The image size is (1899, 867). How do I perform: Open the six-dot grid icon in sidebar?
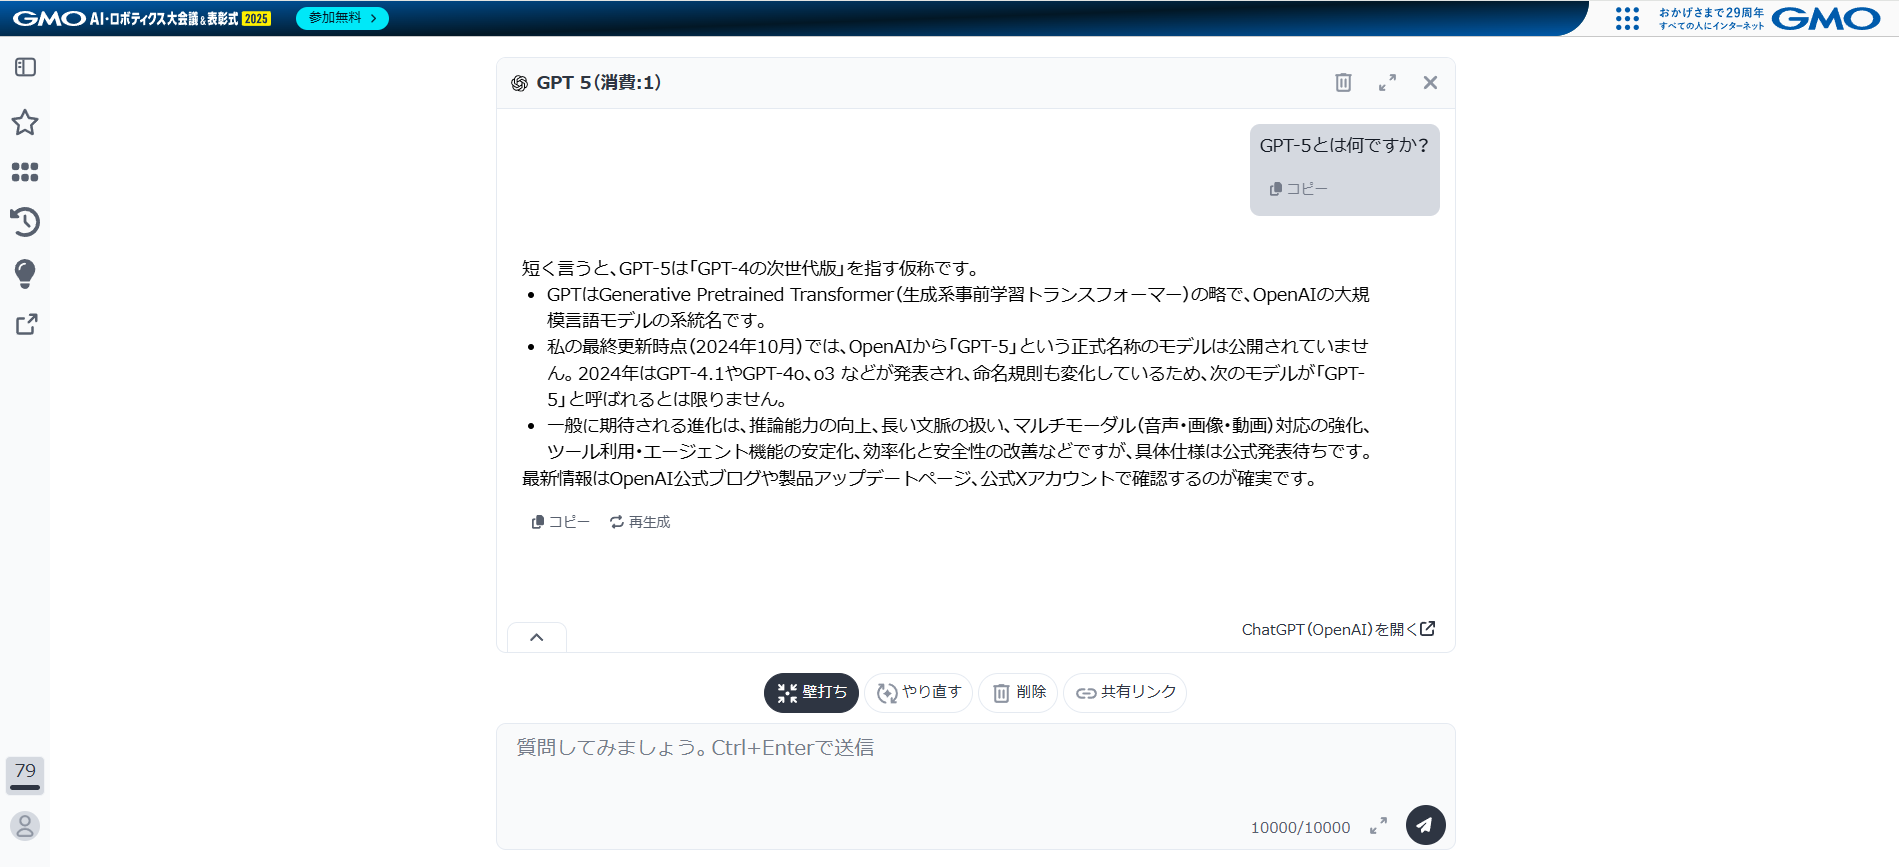tap(25, 172)
